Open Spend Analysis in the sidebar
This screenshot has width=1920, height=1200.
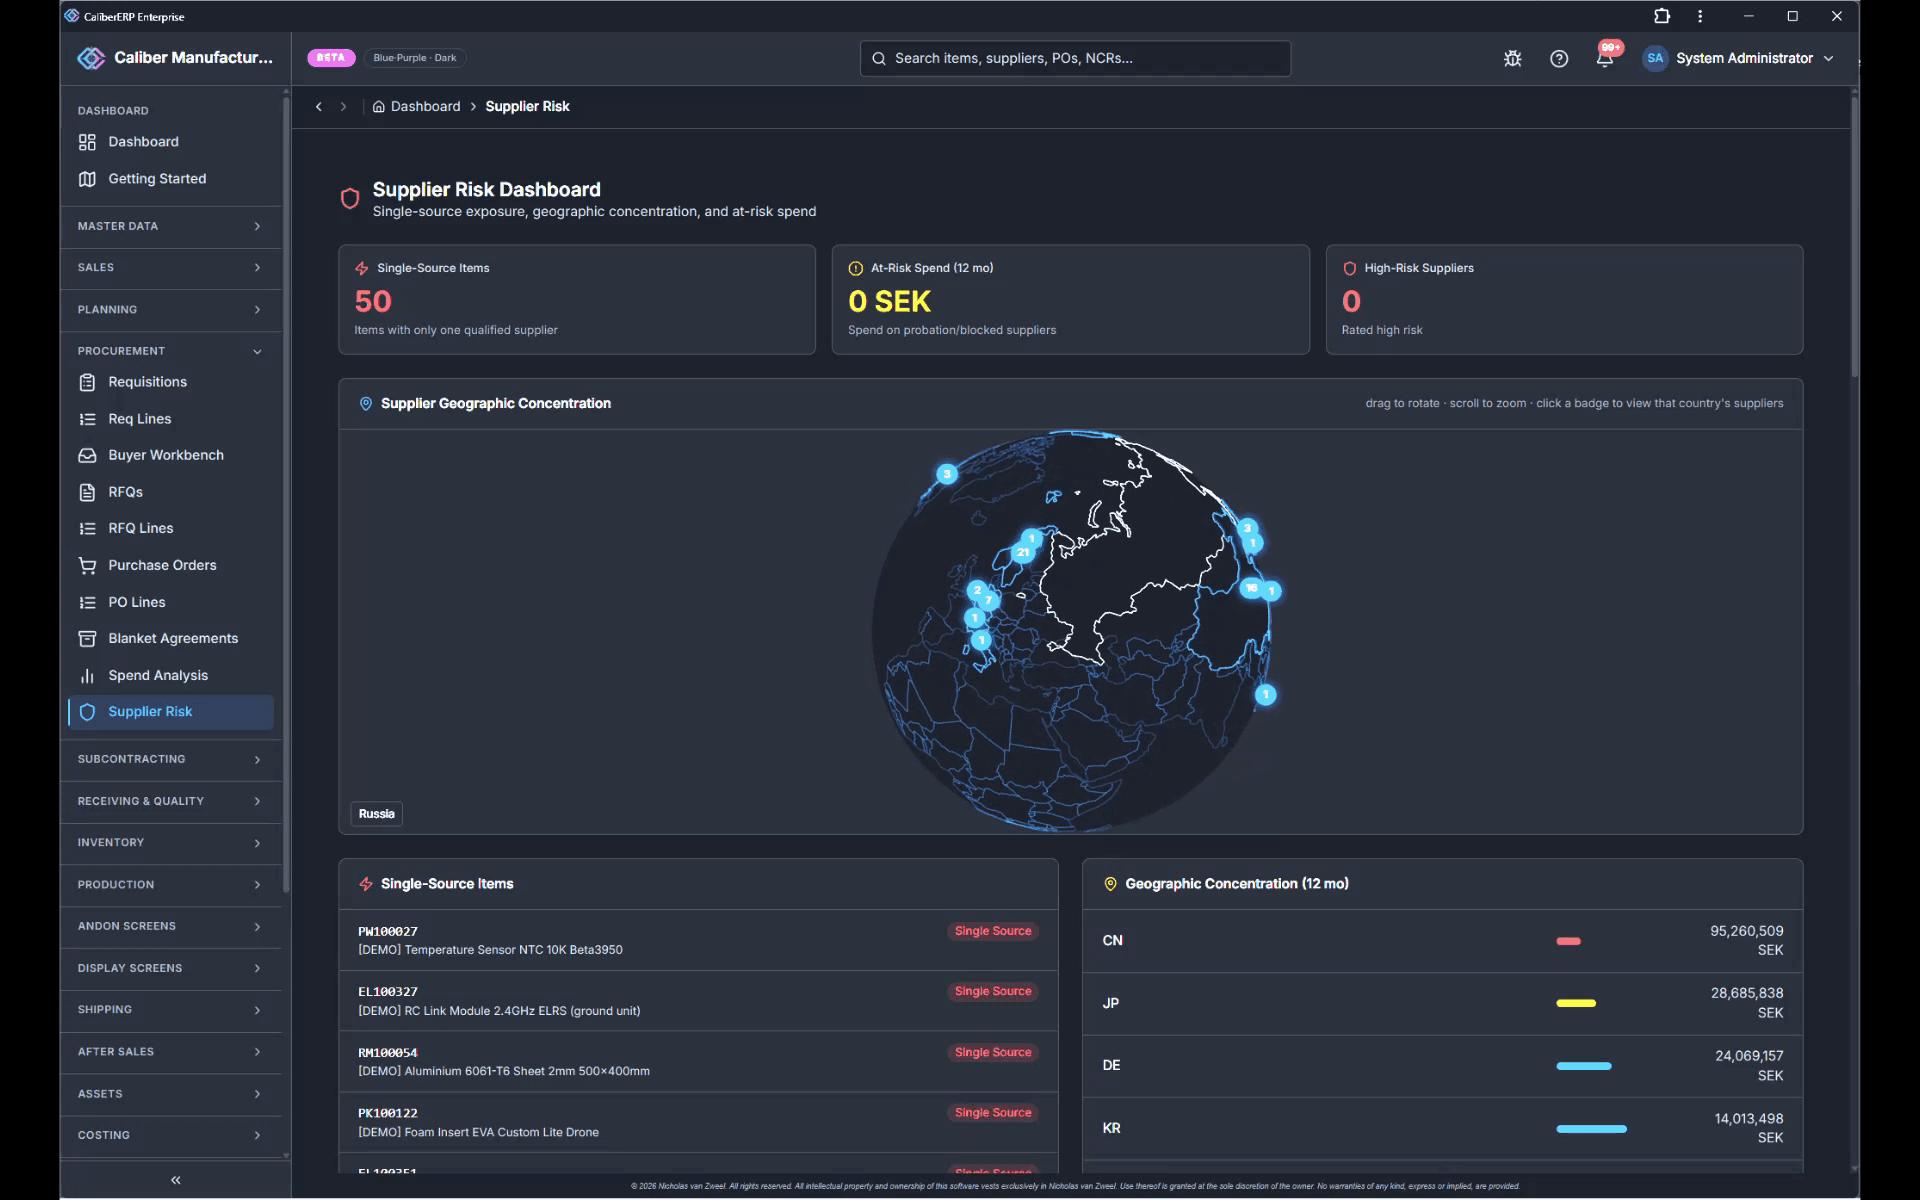coord(170,675)
